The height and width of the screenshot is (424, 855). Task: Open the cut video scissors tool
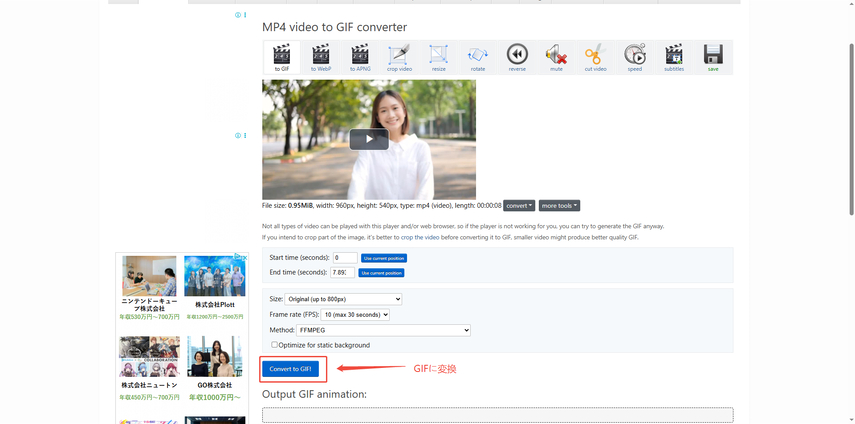pos(595,57)
